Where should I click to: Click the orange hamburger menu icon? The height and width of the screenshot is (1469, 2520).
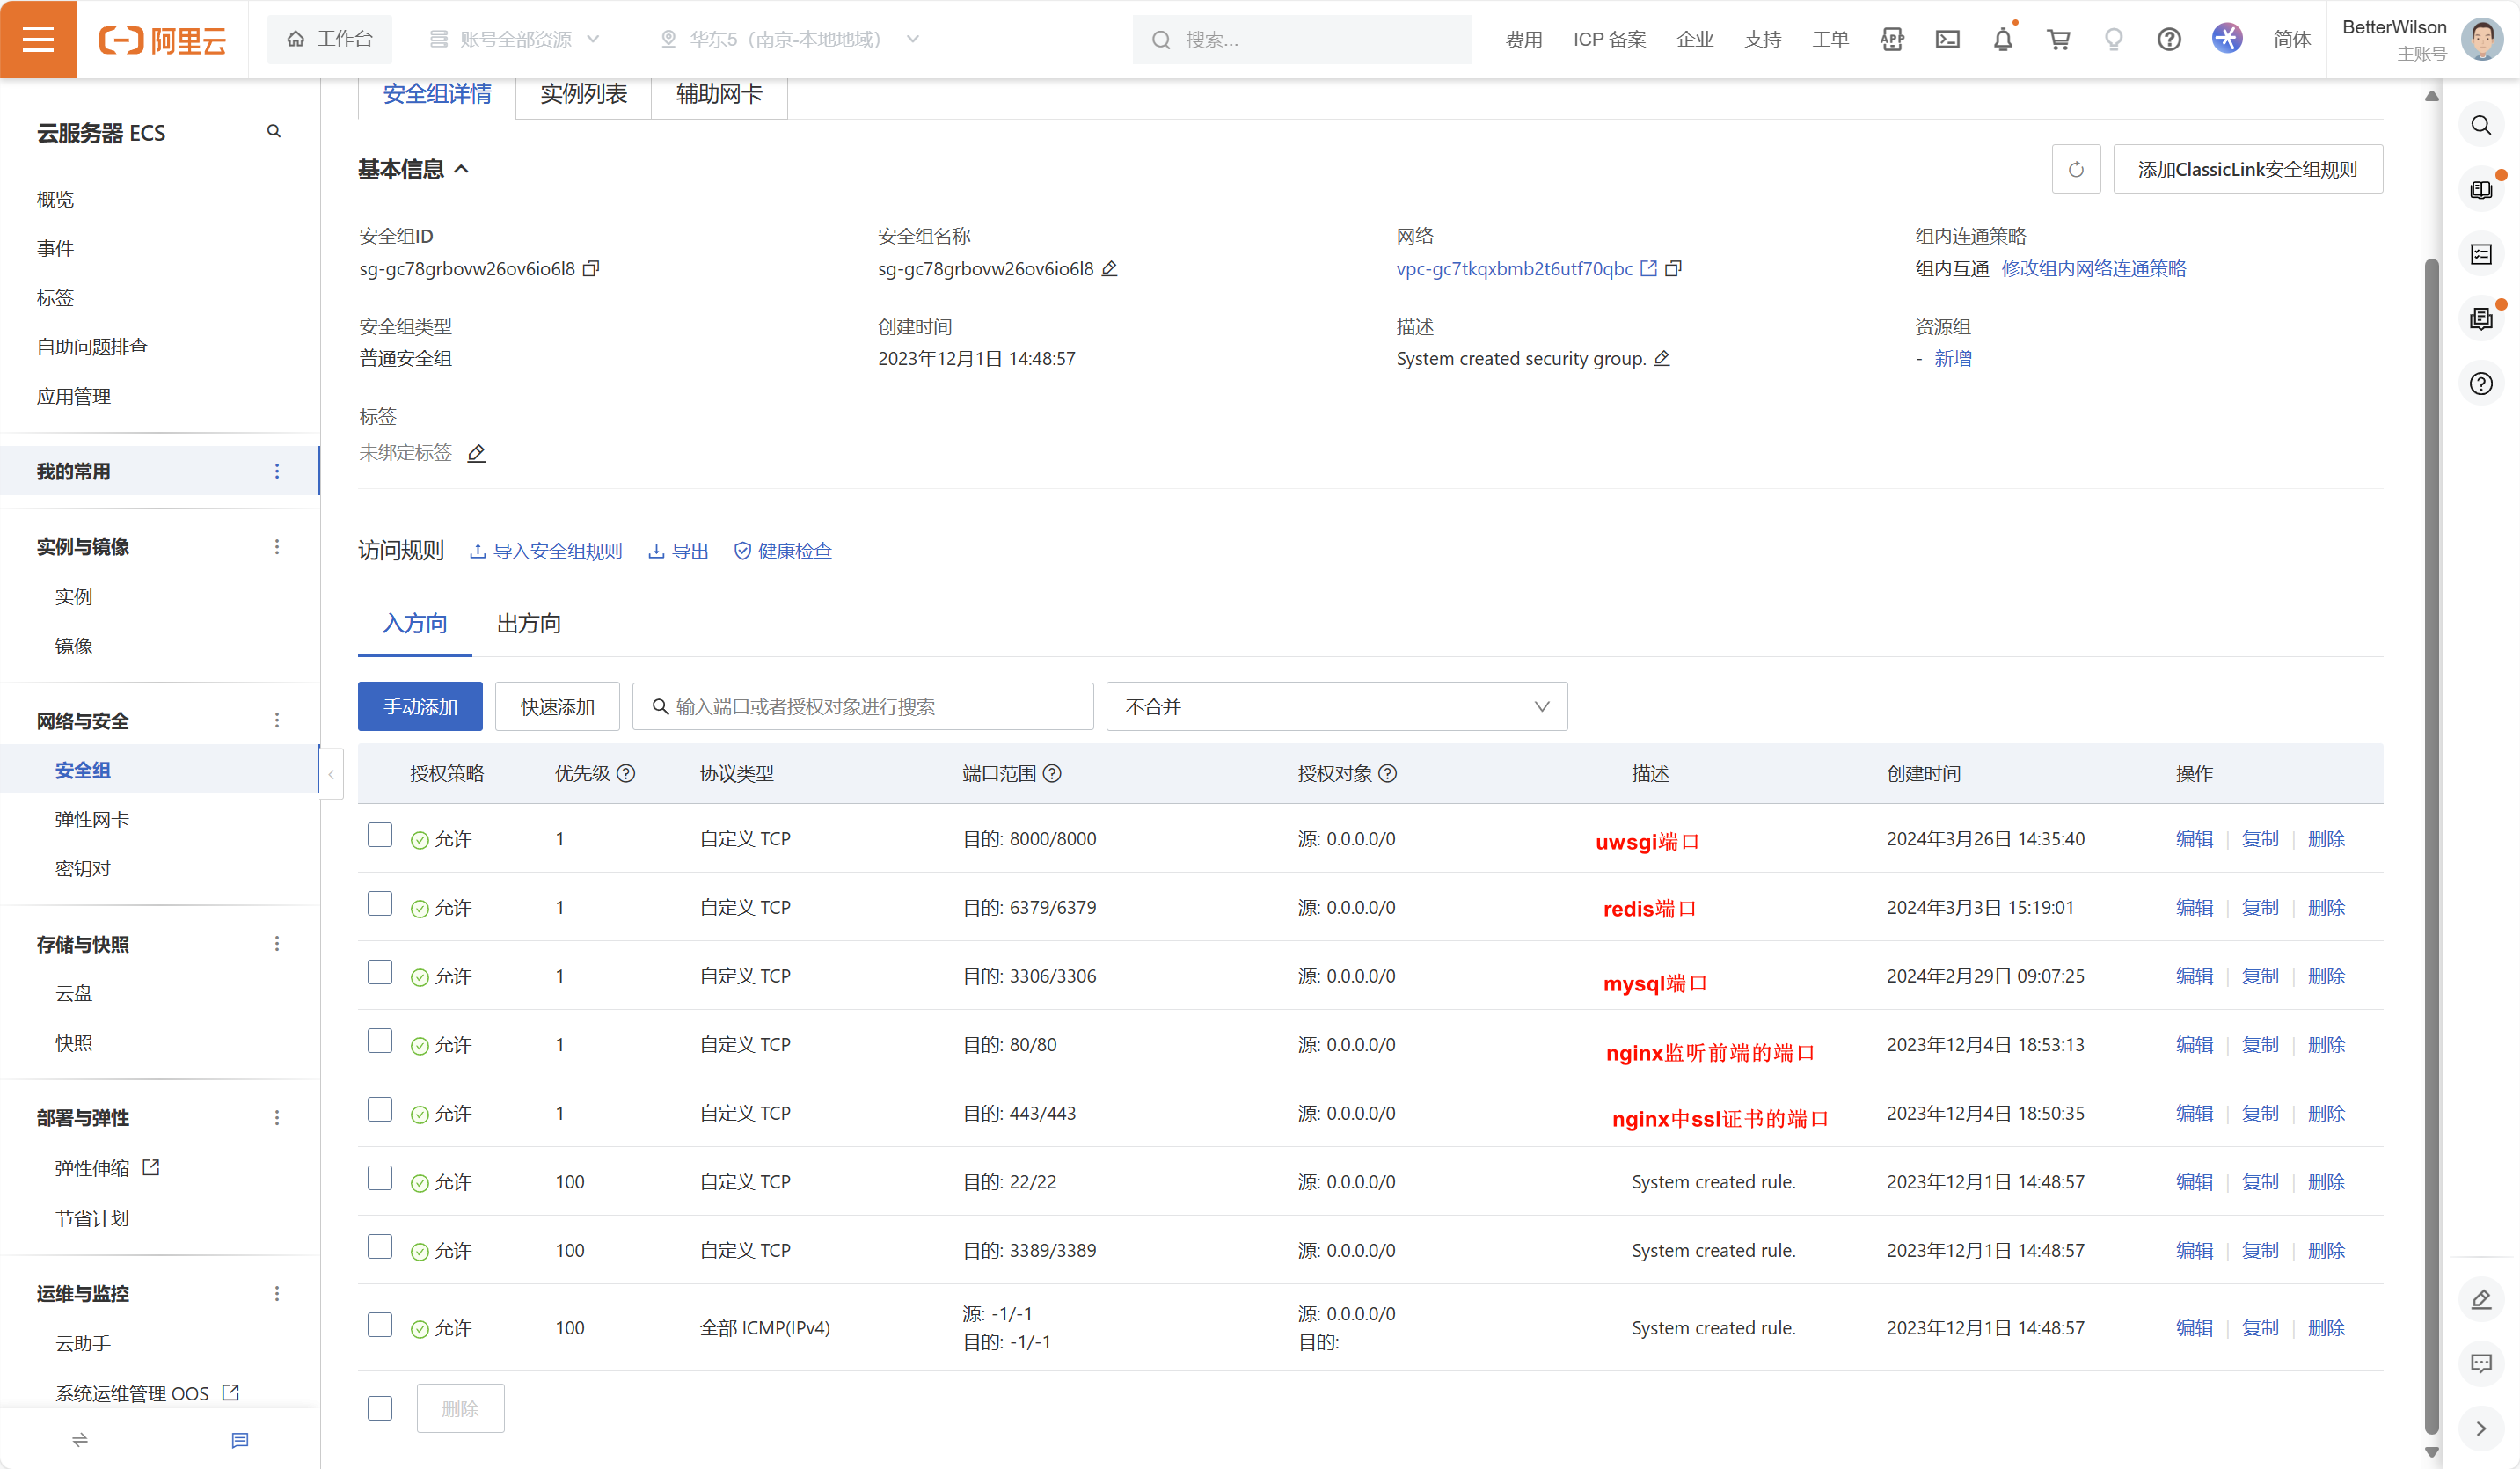38,39
